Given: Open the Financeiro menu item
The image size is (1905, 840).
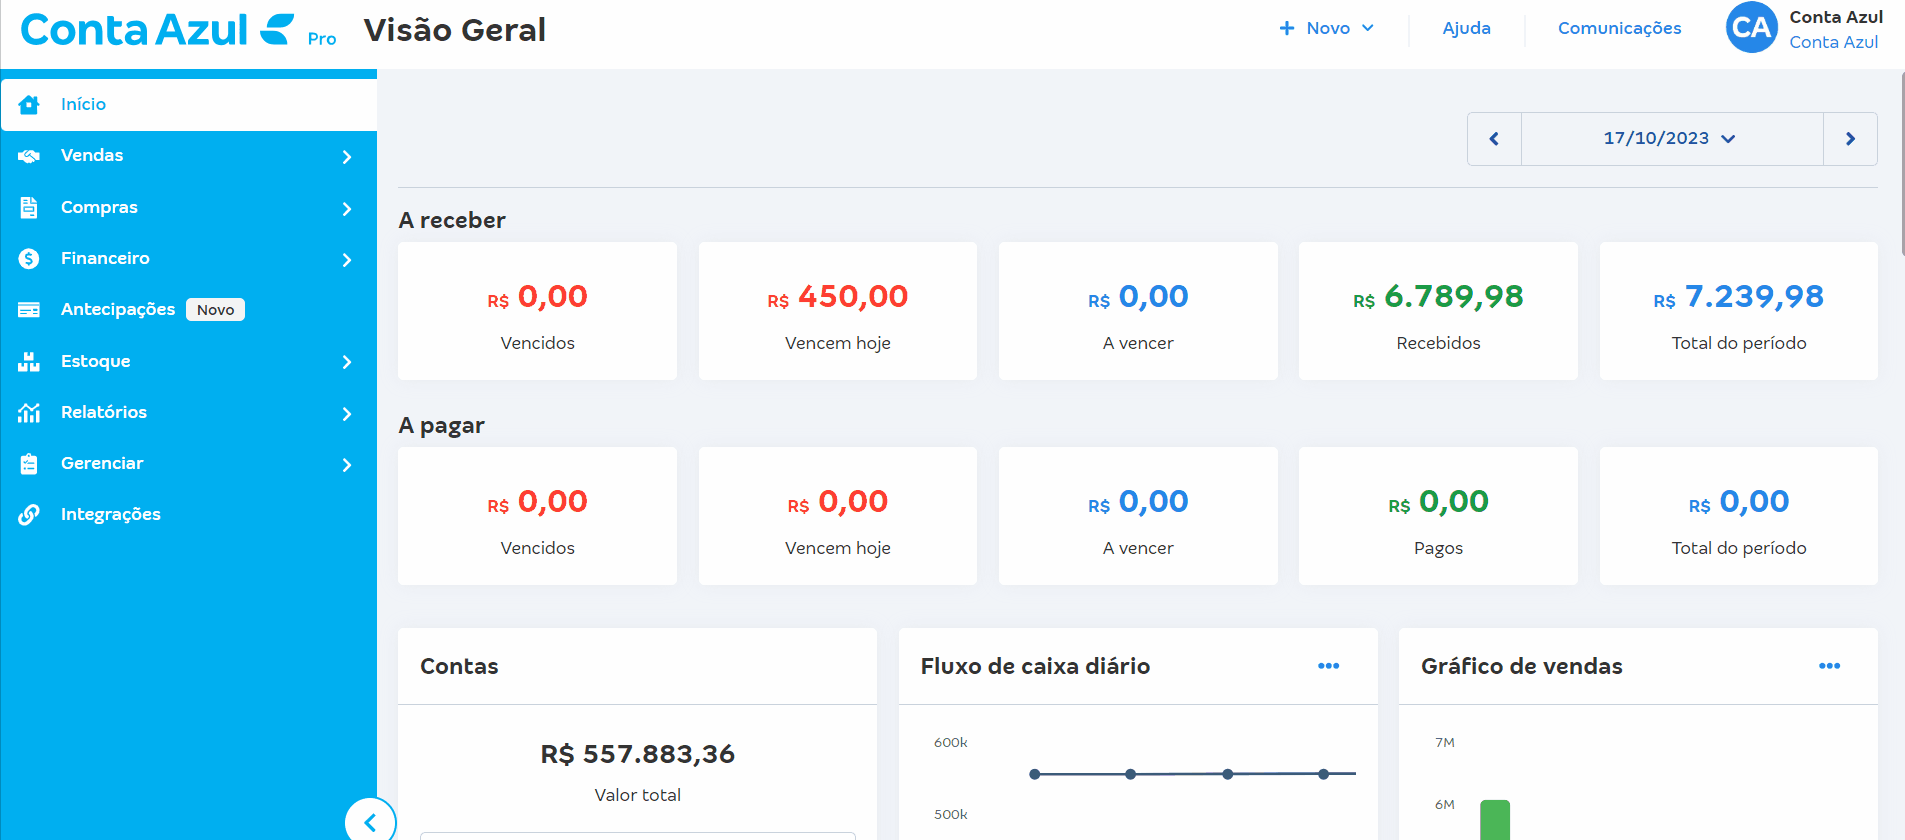Looking at the screenshot, I should click(x=189, y=259).
